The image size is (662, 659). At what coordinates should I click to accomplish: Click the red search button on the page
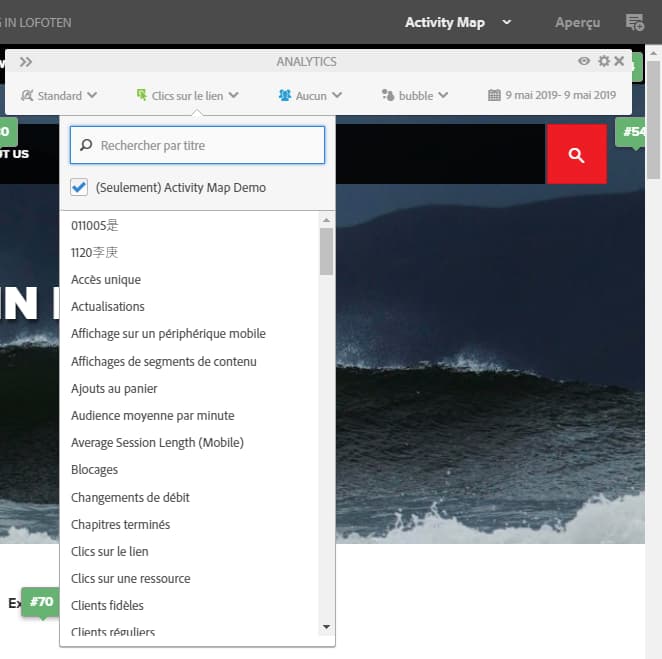click(x=577, y=154)
